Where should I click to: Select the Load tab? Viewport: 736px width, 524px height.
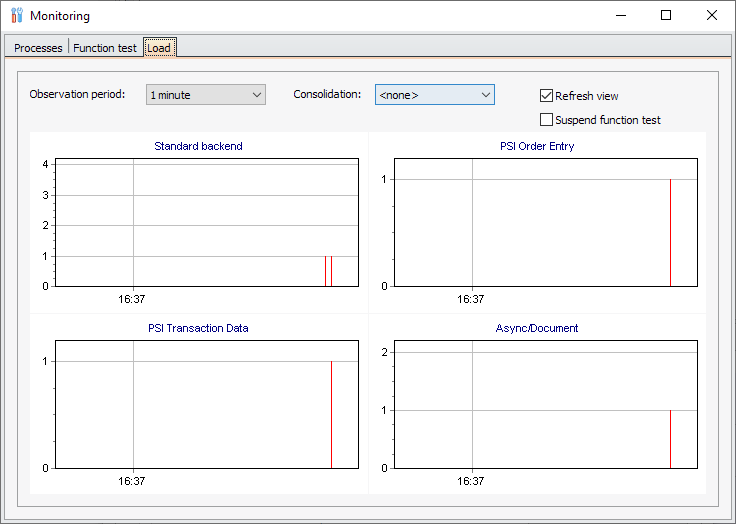(x=159, y=48)
